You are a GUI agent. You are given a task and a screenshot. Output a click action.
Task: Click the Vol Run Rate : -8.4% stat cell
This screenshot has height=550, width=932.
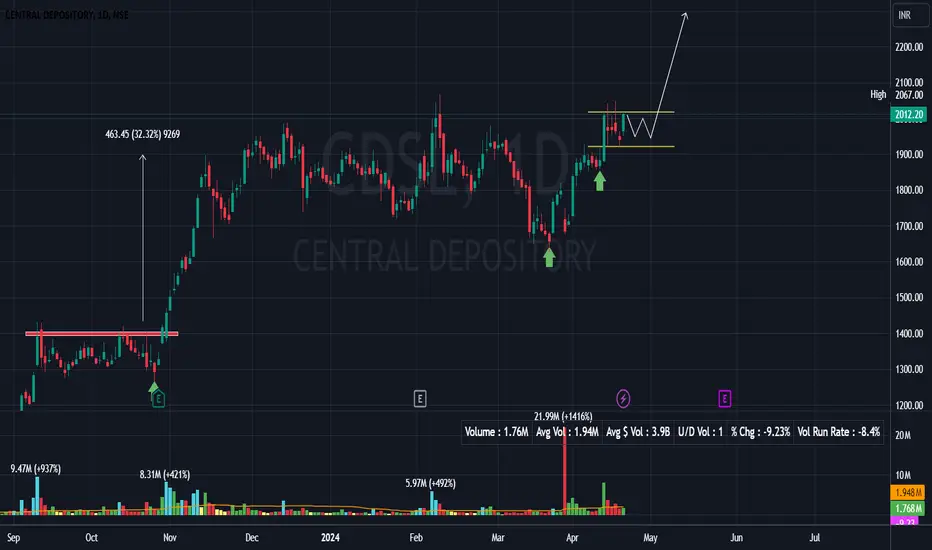pyautogui.click(x=839, y=432)
